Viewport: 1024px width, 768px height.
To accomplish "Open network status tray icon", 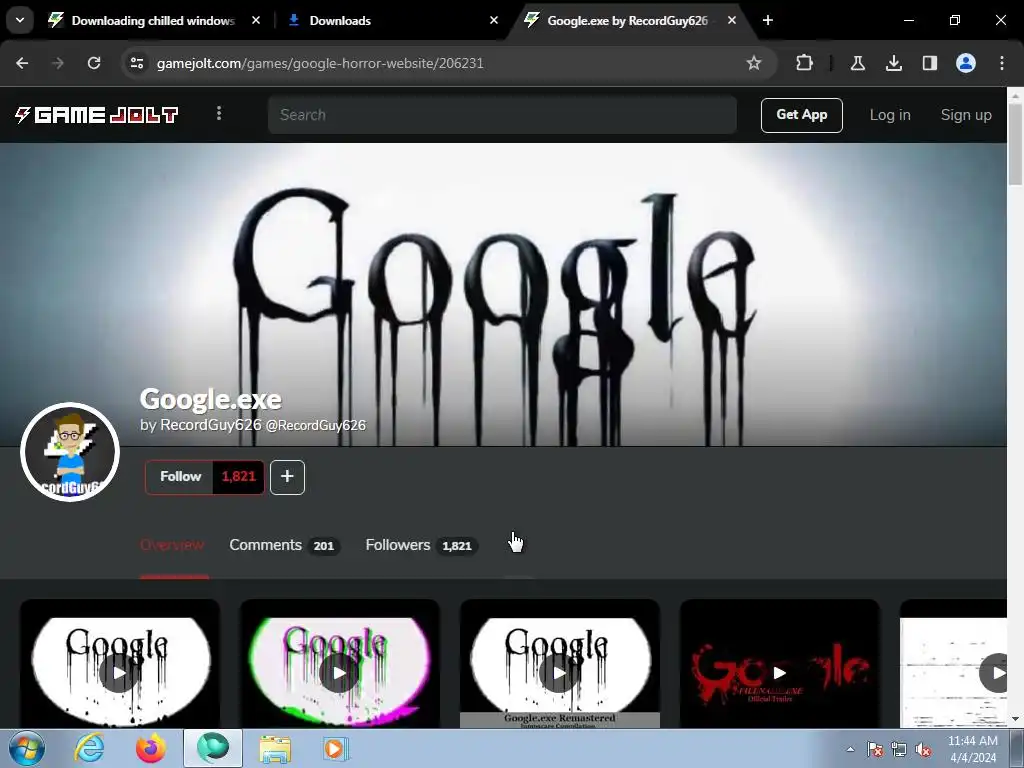I will (x=899, y=750).
